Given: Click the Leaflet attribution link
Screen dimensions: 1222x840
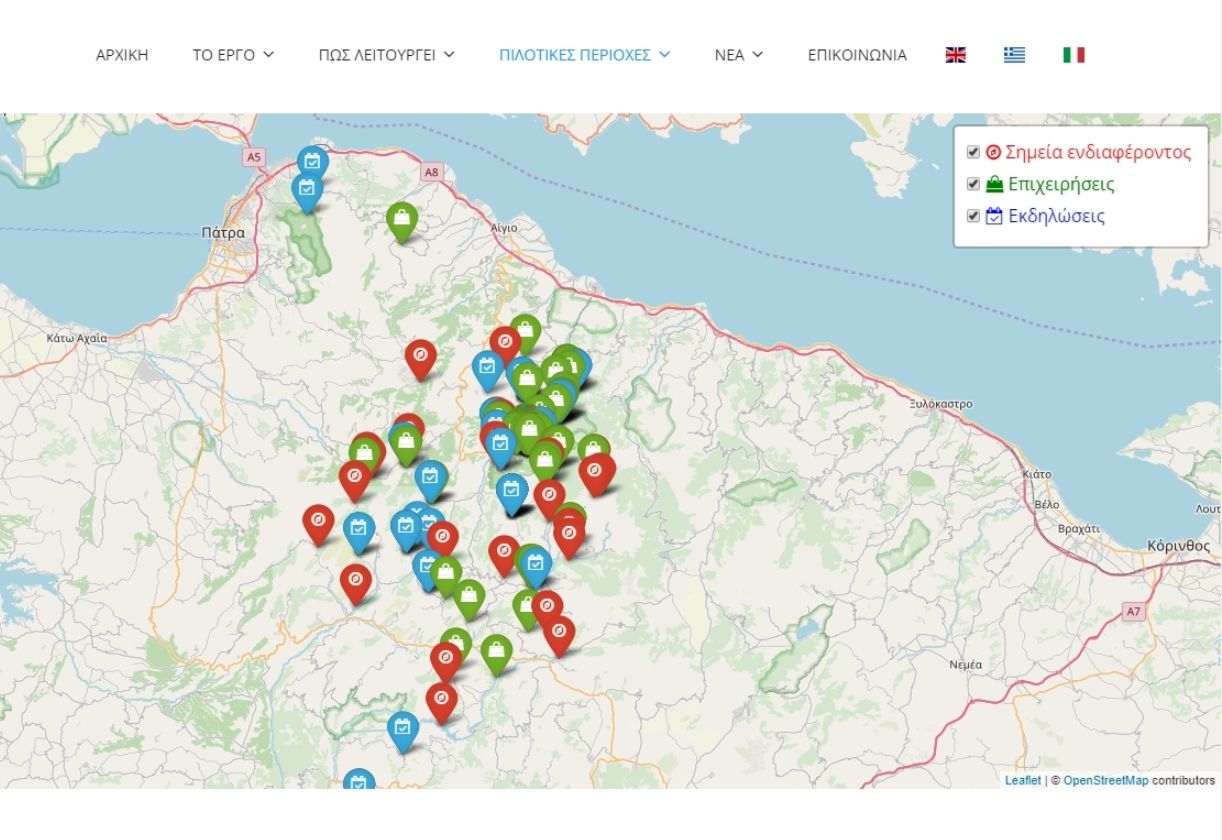Looking at the screenshot, I should pyautogui.click(x=1022, y=780).
